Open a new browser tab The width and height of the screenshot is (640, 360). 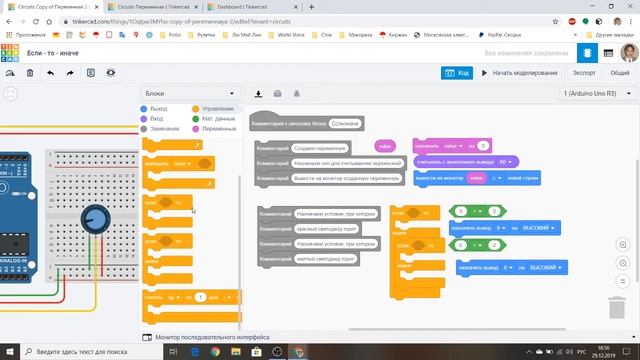tap(311, 7)
